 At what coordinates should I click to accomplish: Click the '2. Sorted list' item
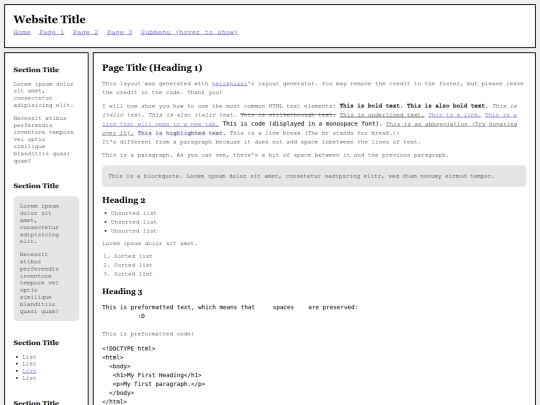point(128,265)
